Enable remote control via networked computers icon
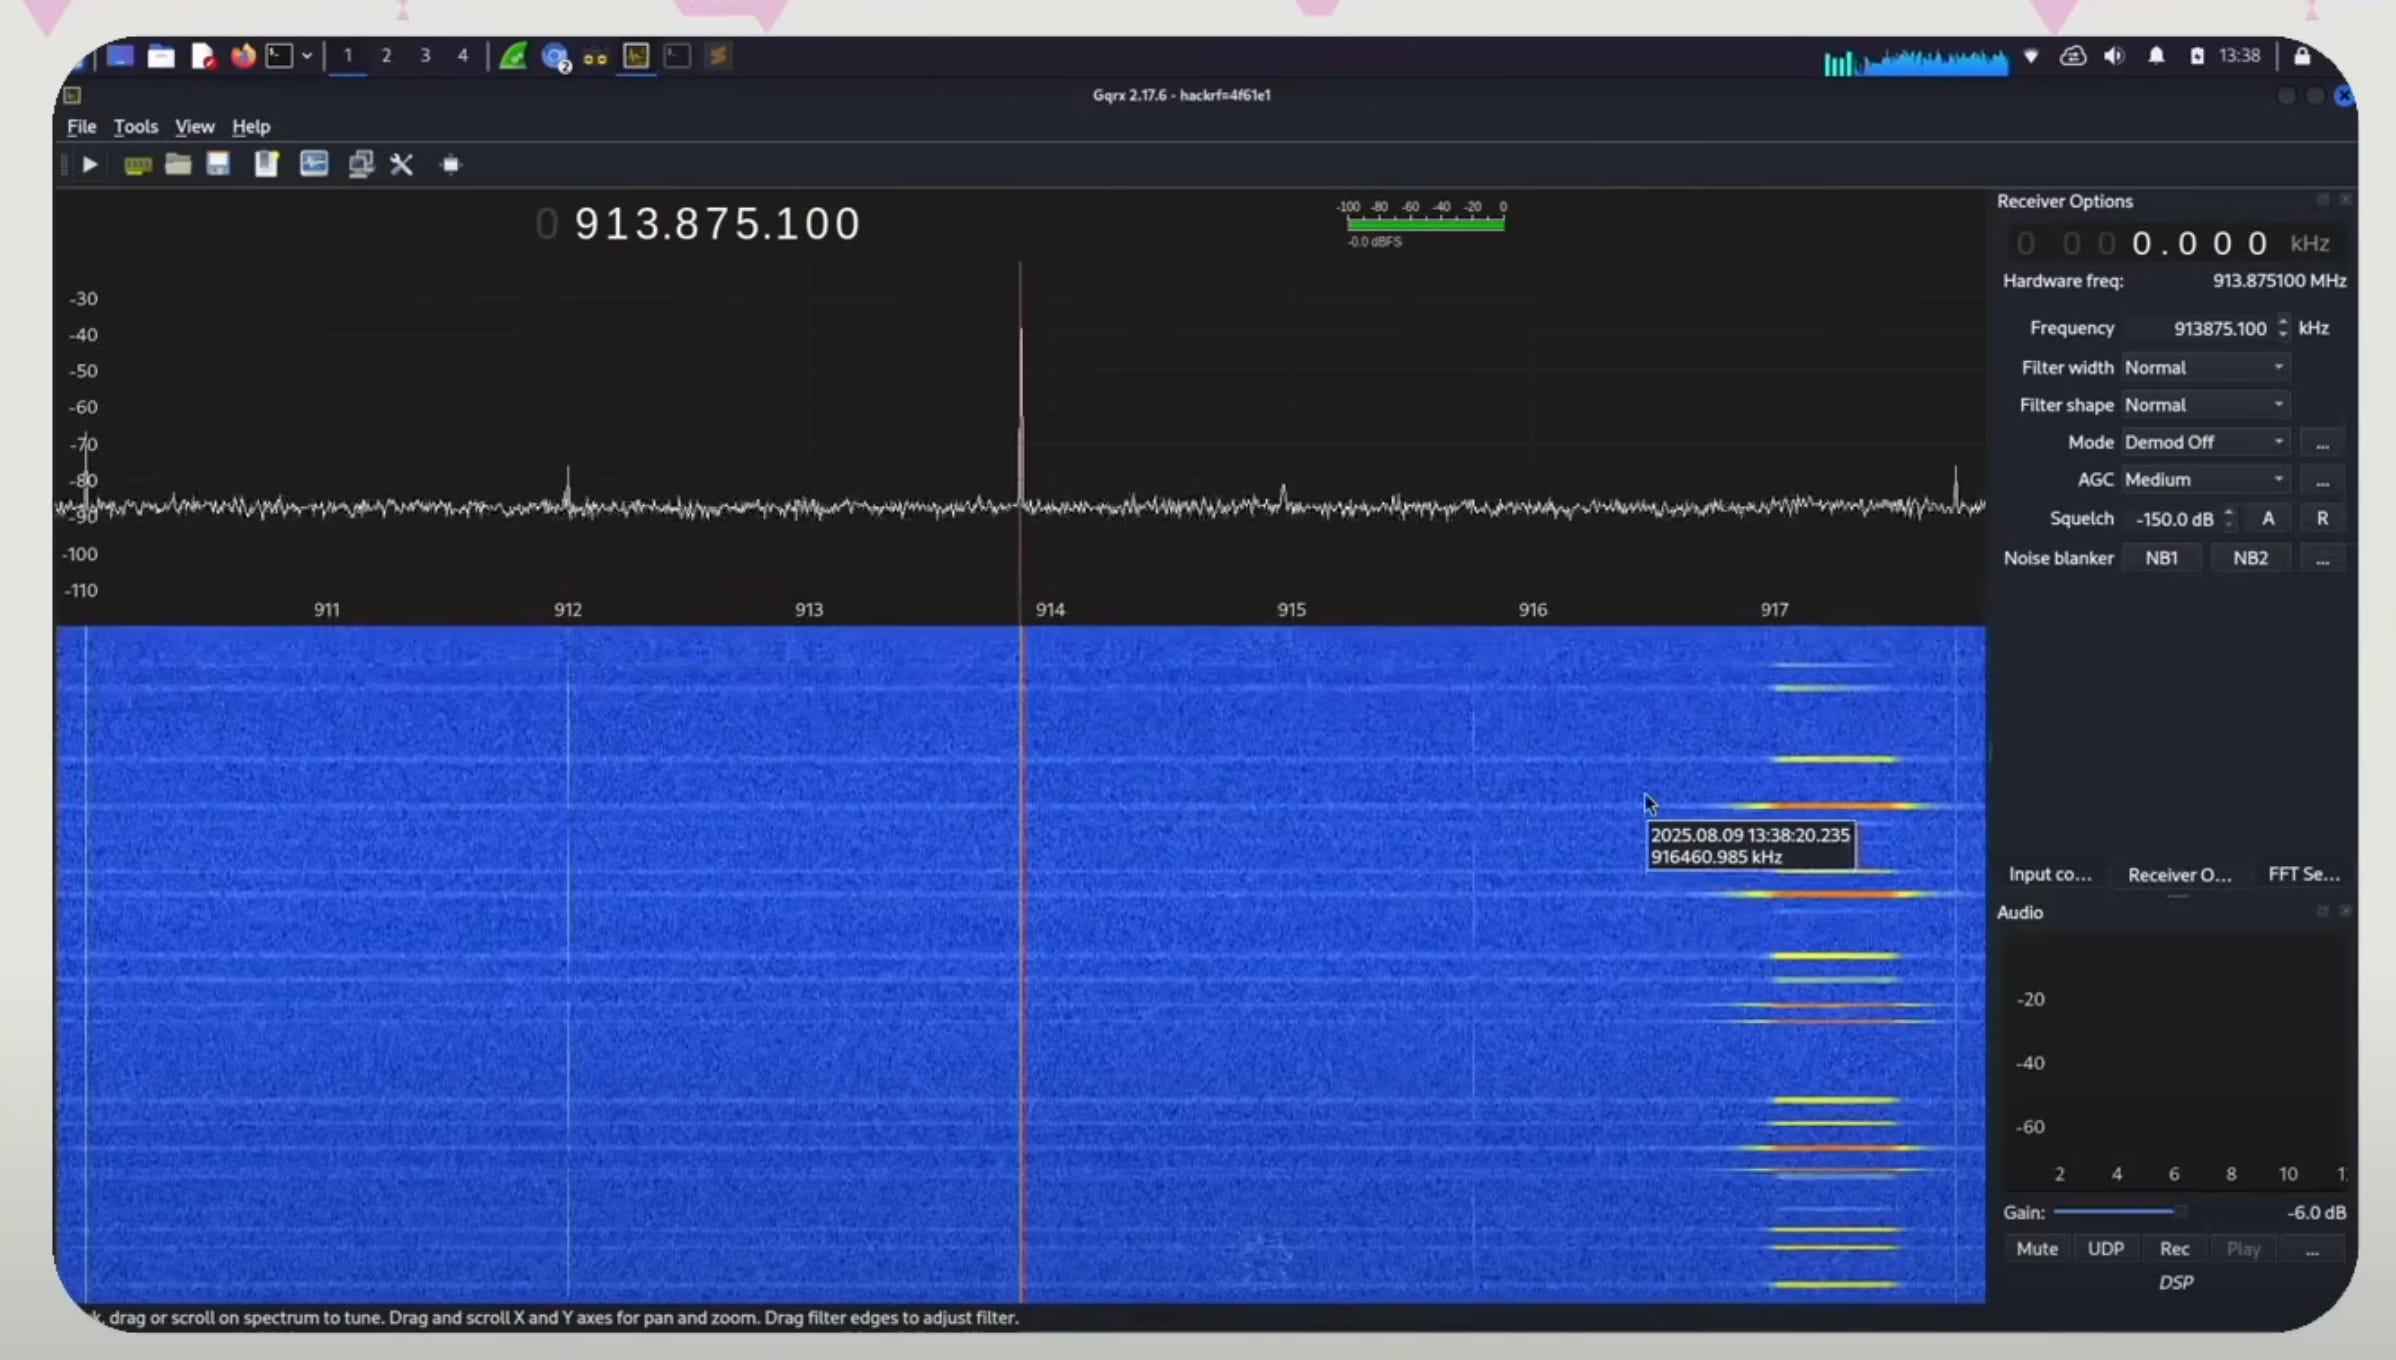 pyautogui.click(x=361, y=165)
